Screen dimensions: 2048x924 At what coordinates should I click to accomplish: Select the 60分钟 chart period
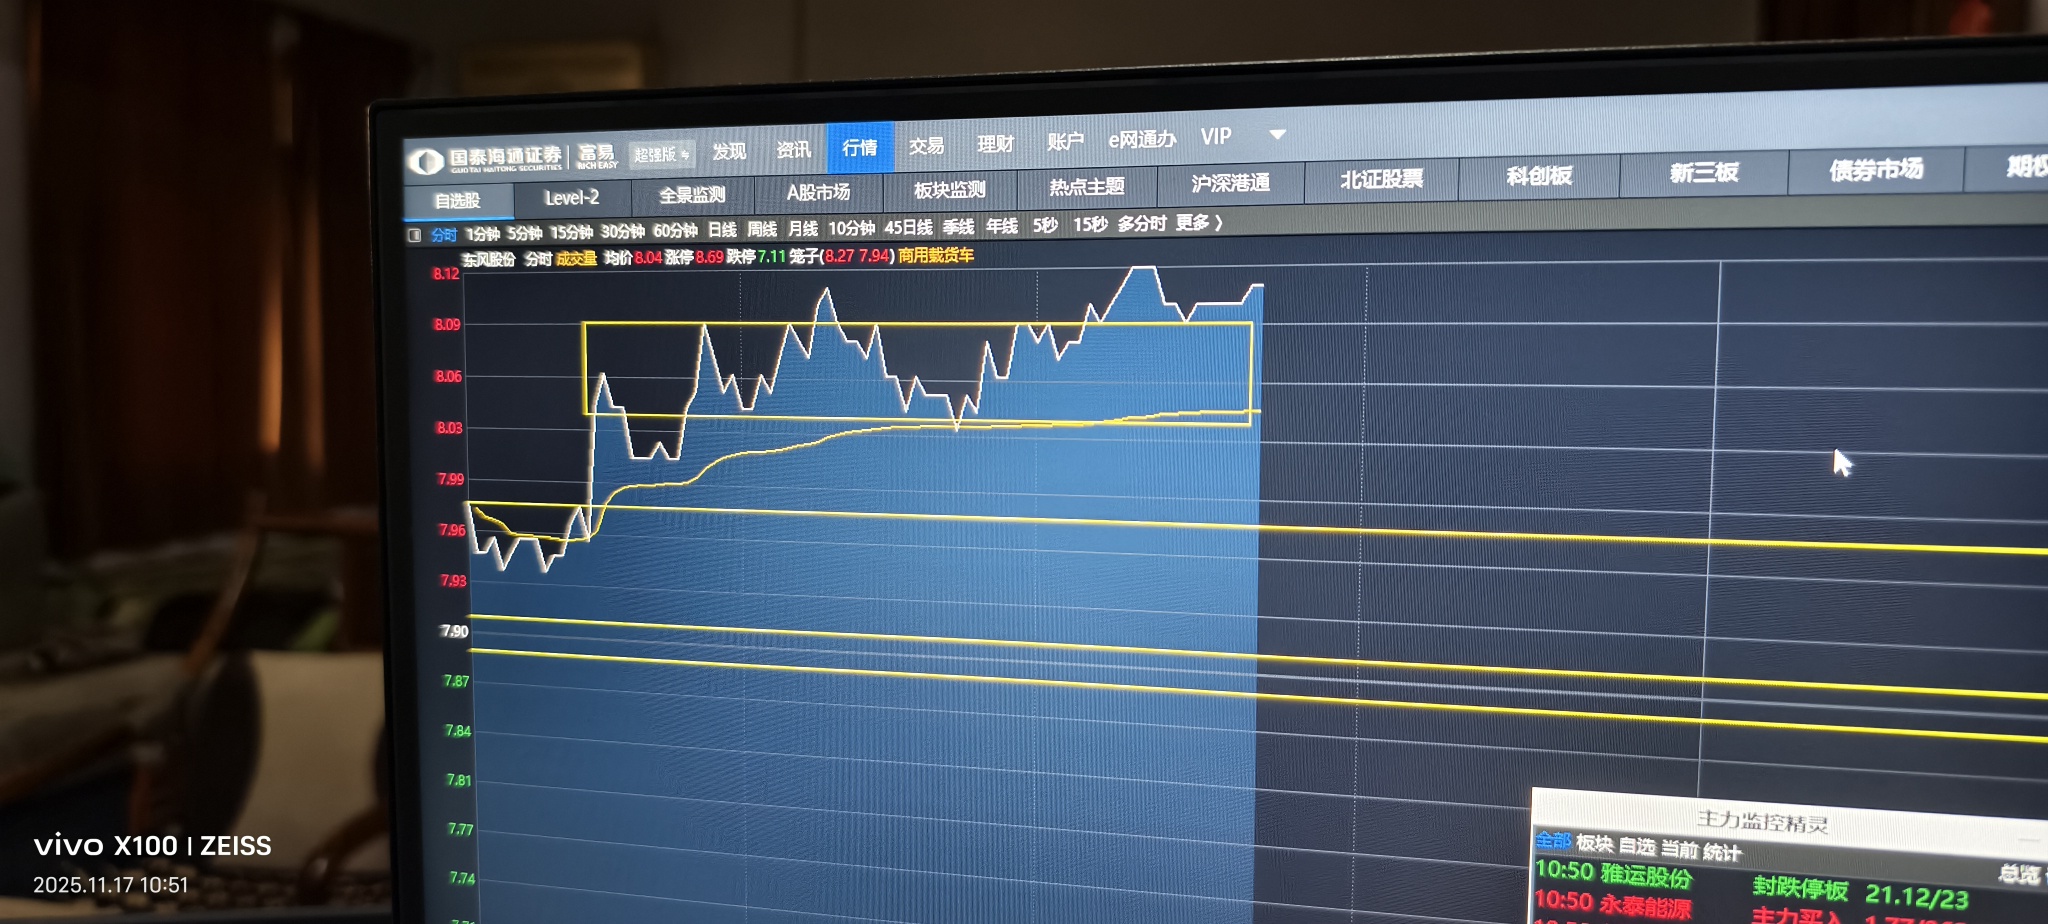tap(675, 230)
